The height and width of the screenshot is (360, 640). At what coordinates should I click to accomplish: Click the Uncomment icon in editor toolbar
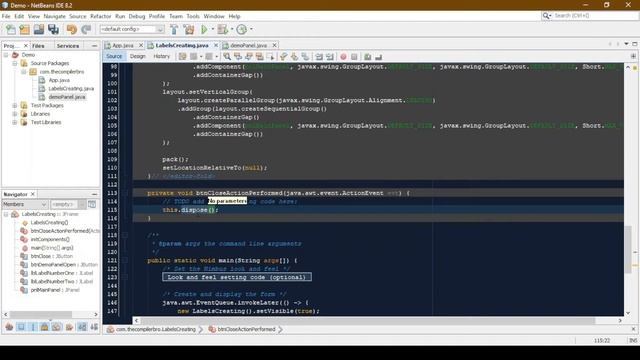pyautogui.click(x=378, y=57)
